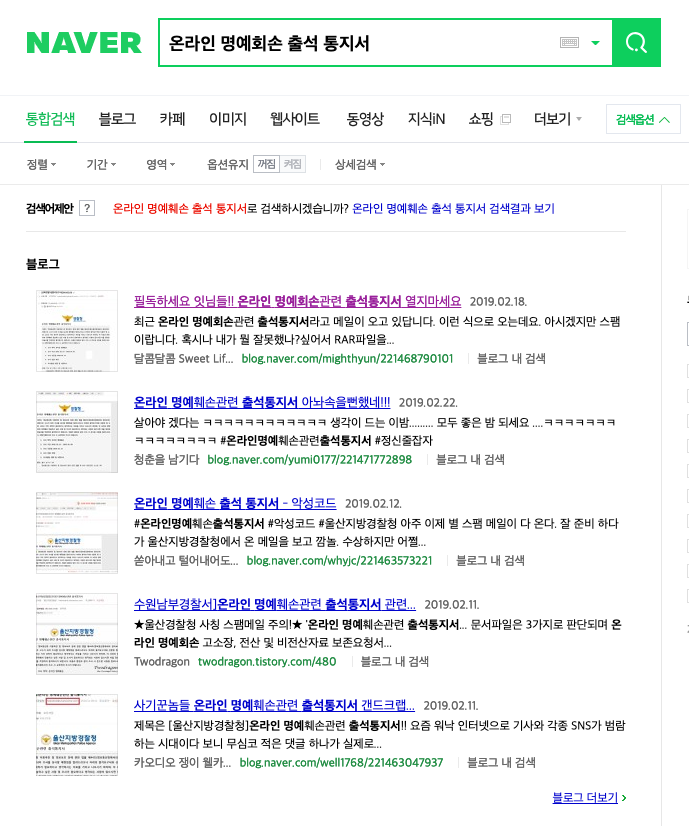Click the 검색어제안 help question mark
This screenshot has height=826, width=689.
click(x=87, y=208)
